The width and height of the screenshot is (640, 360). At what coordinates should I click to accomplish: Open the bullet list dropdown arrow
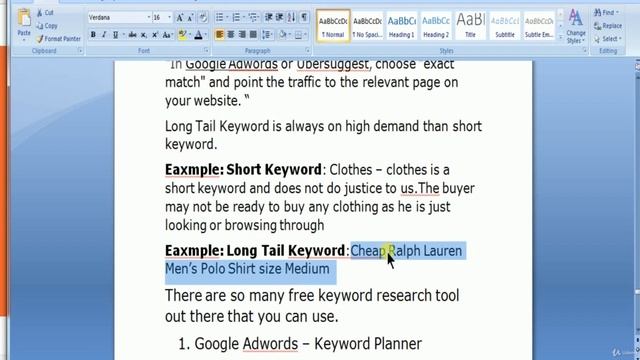[227, 18]
